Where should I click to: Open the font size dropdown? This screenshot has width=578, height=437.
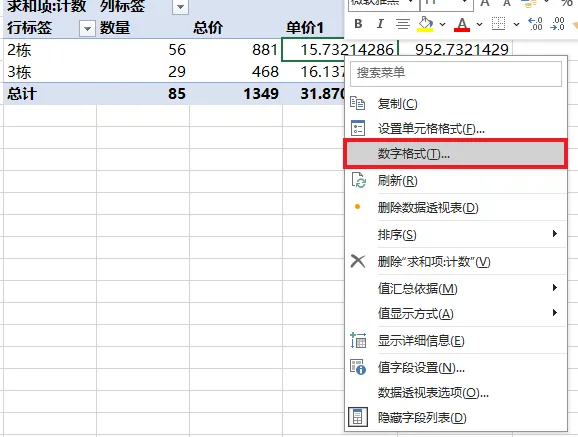pyautogui.click(x=466, y=3)
